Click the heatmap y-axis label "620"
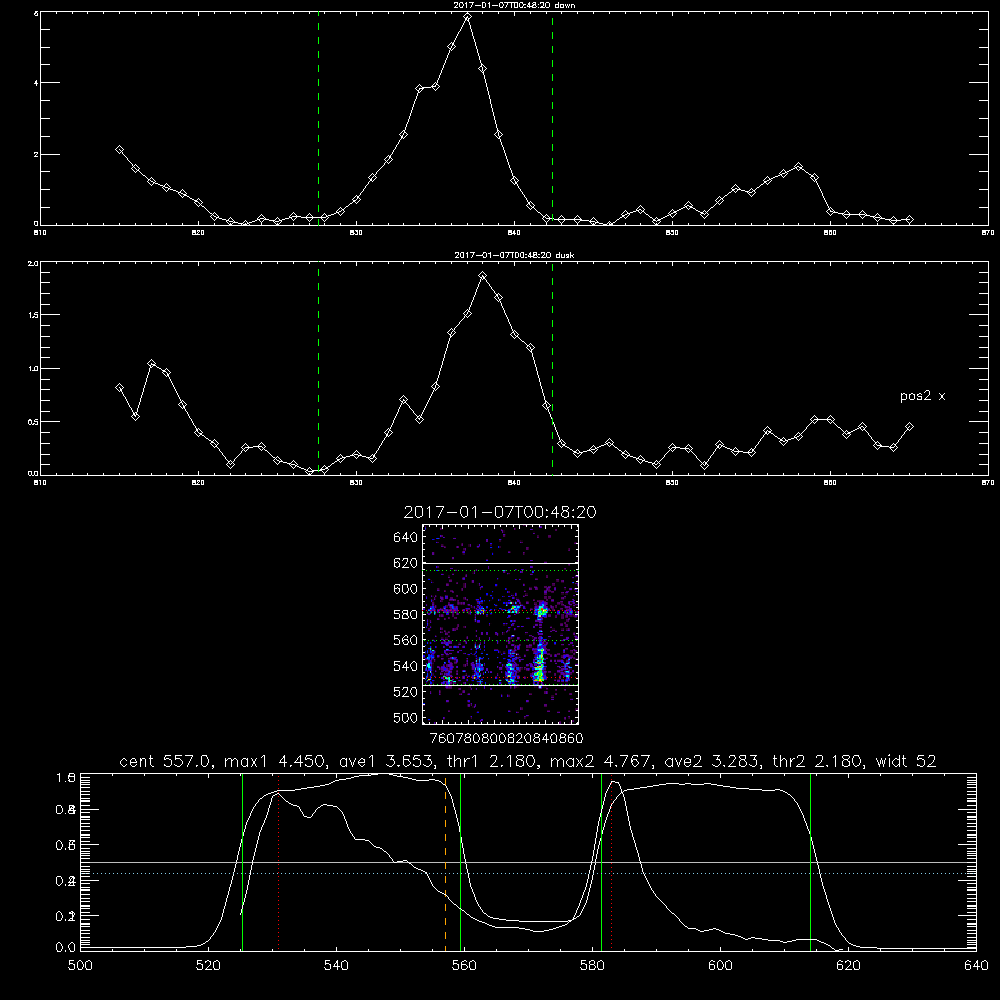The image size is (1000, 1000). [x=406, y=563]
